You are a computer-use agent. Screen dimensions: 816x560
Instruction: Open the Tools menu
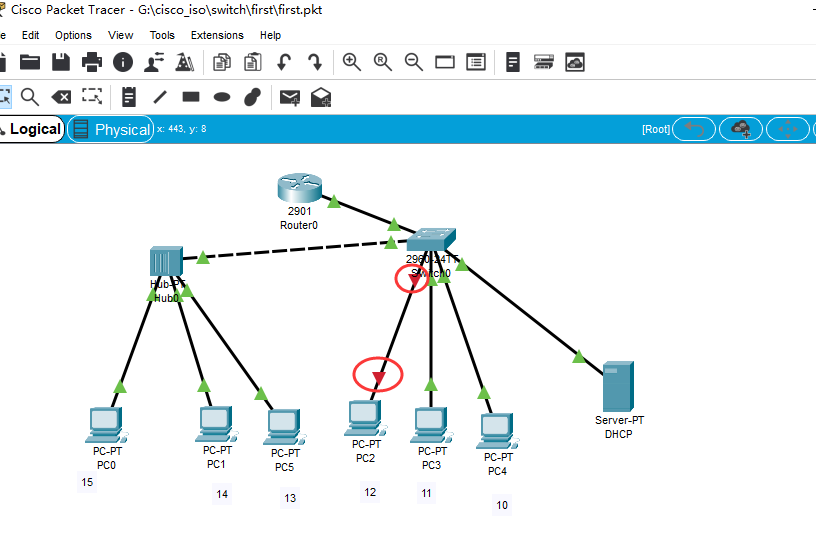pos(162,35)
